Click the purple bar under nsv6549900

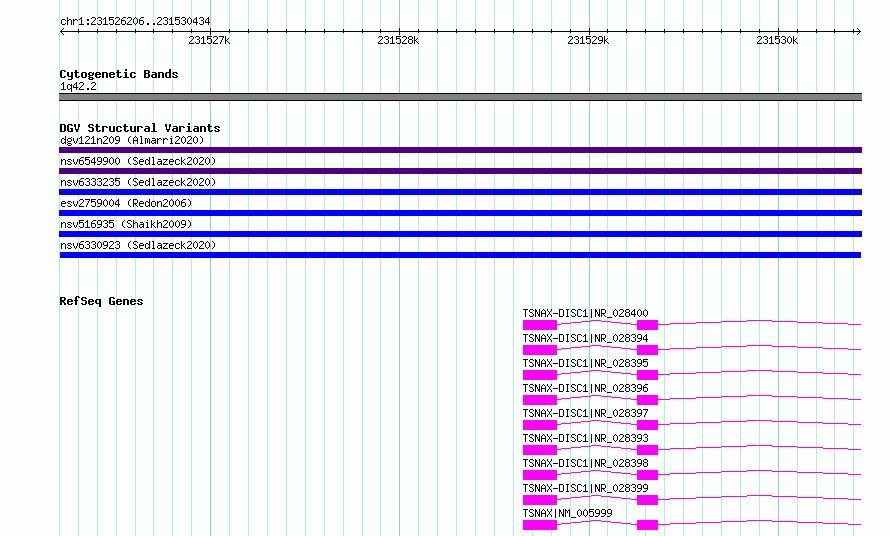click(x=460, y=171)
